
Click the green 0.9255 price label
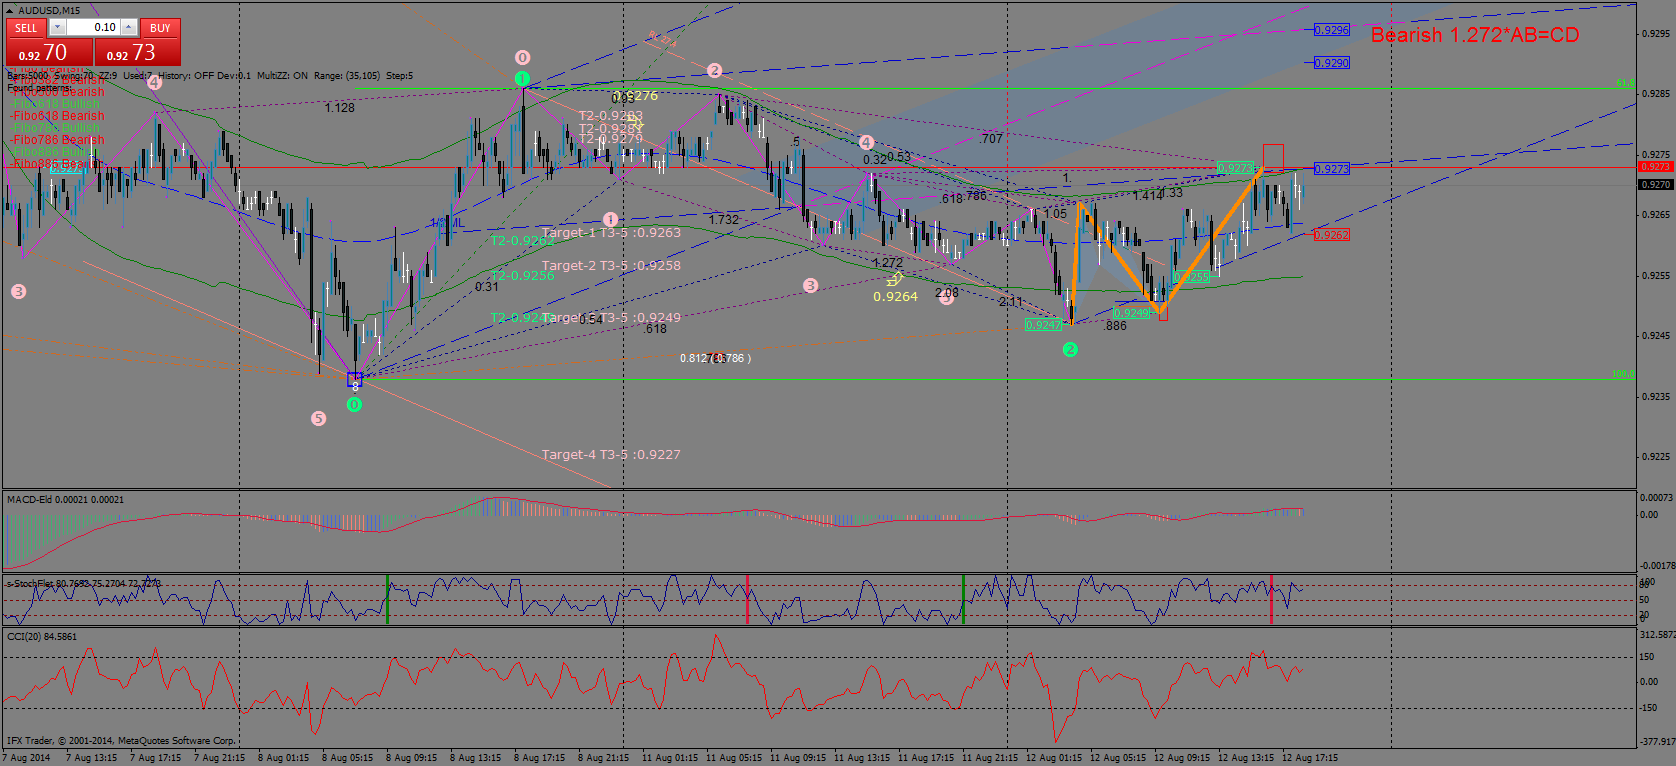pos(1191,277)
